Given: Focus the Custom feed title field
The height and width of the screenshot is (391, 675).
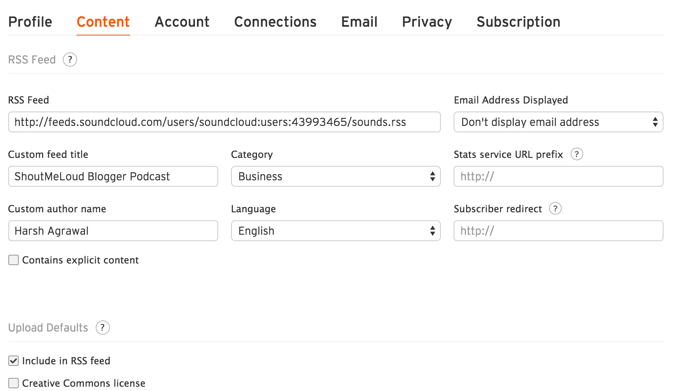Looking at the screenshot, I should click(x=113, y=177).
